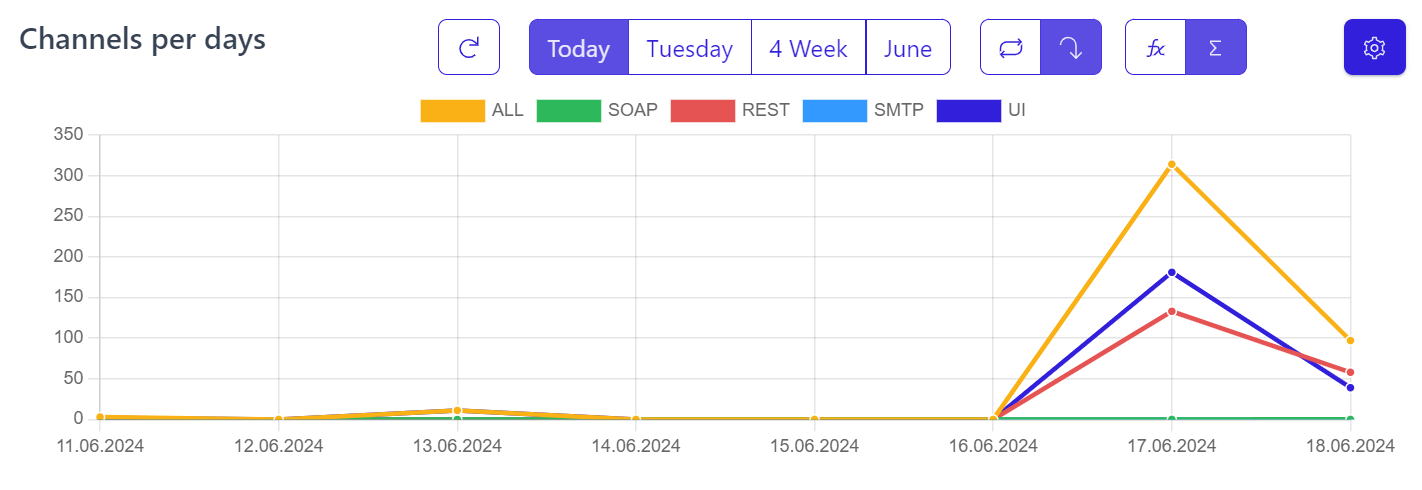Click the ALL data point on 13.06.2024
This screenshot has height=490, width=1422.
point(457,410)
